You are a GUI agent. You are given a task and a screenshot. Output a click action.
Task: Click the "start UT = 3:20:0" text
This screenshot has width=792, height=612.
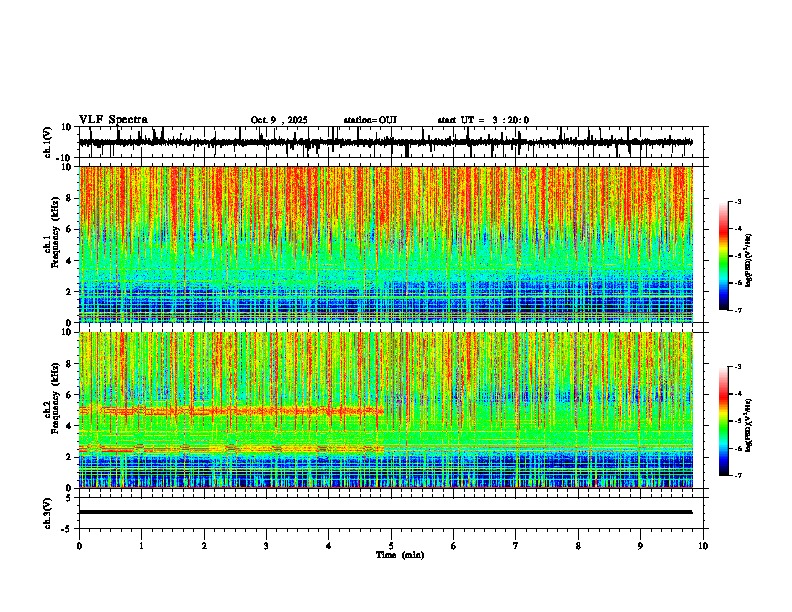[483, 120]
